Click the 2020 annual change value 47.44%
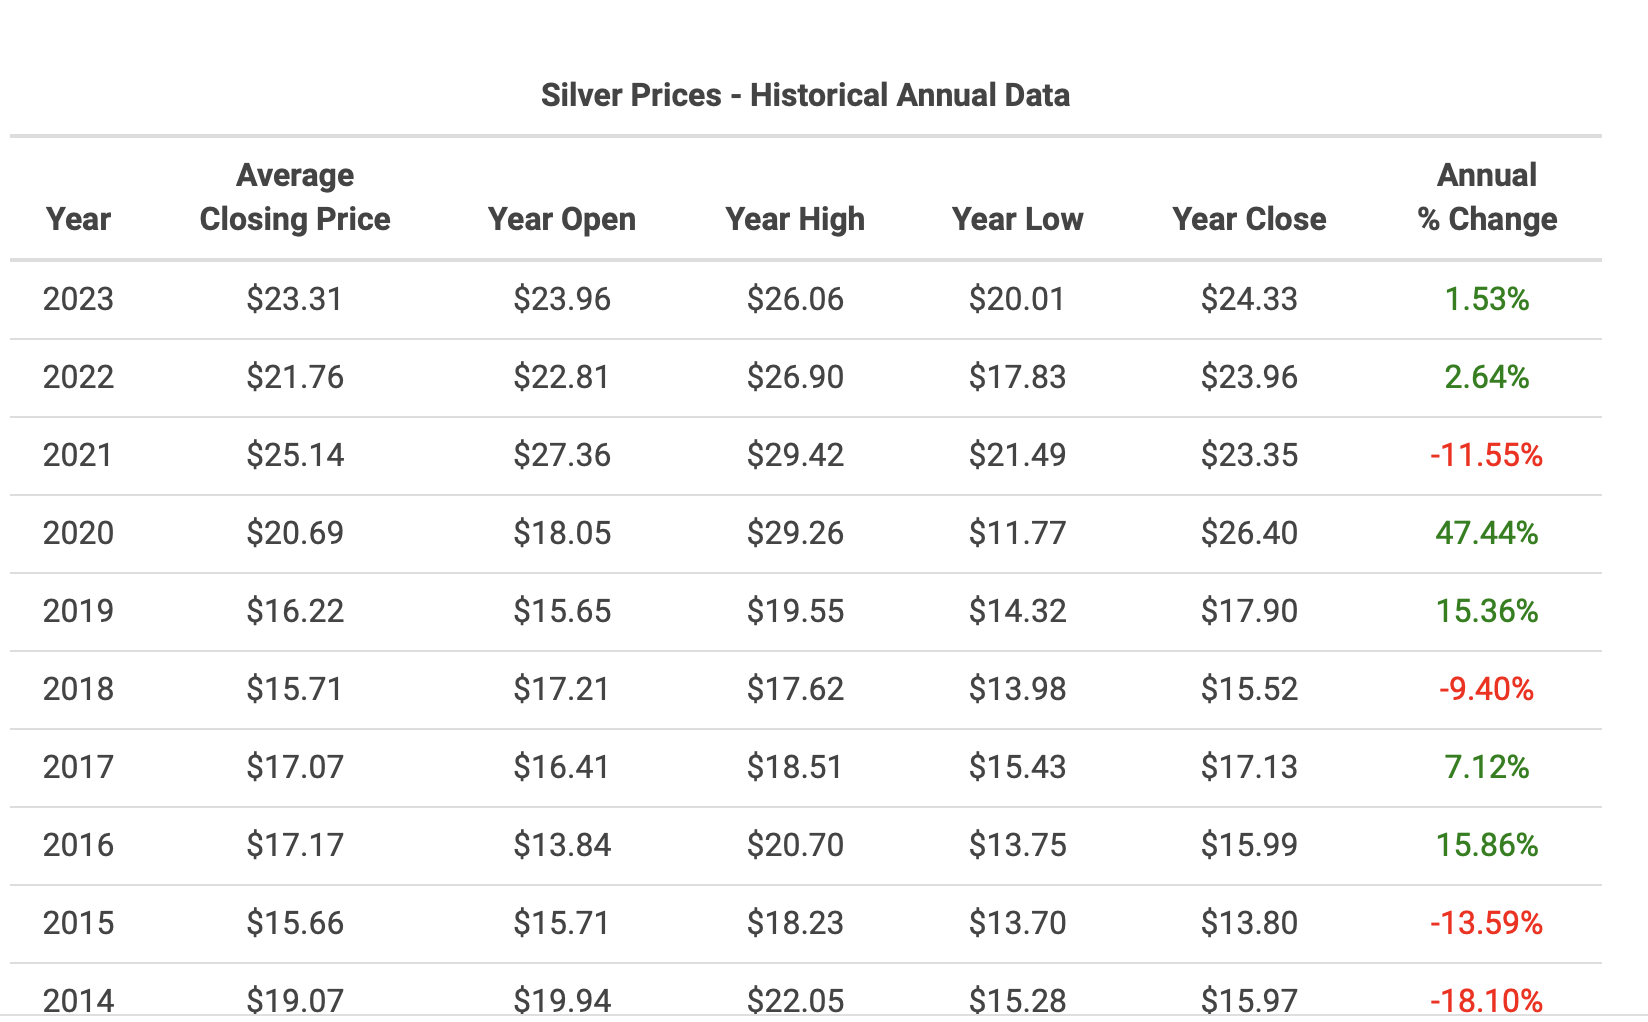Image resolution: width=1648 pixels, height=1022 pixels. coord(1487,533)
